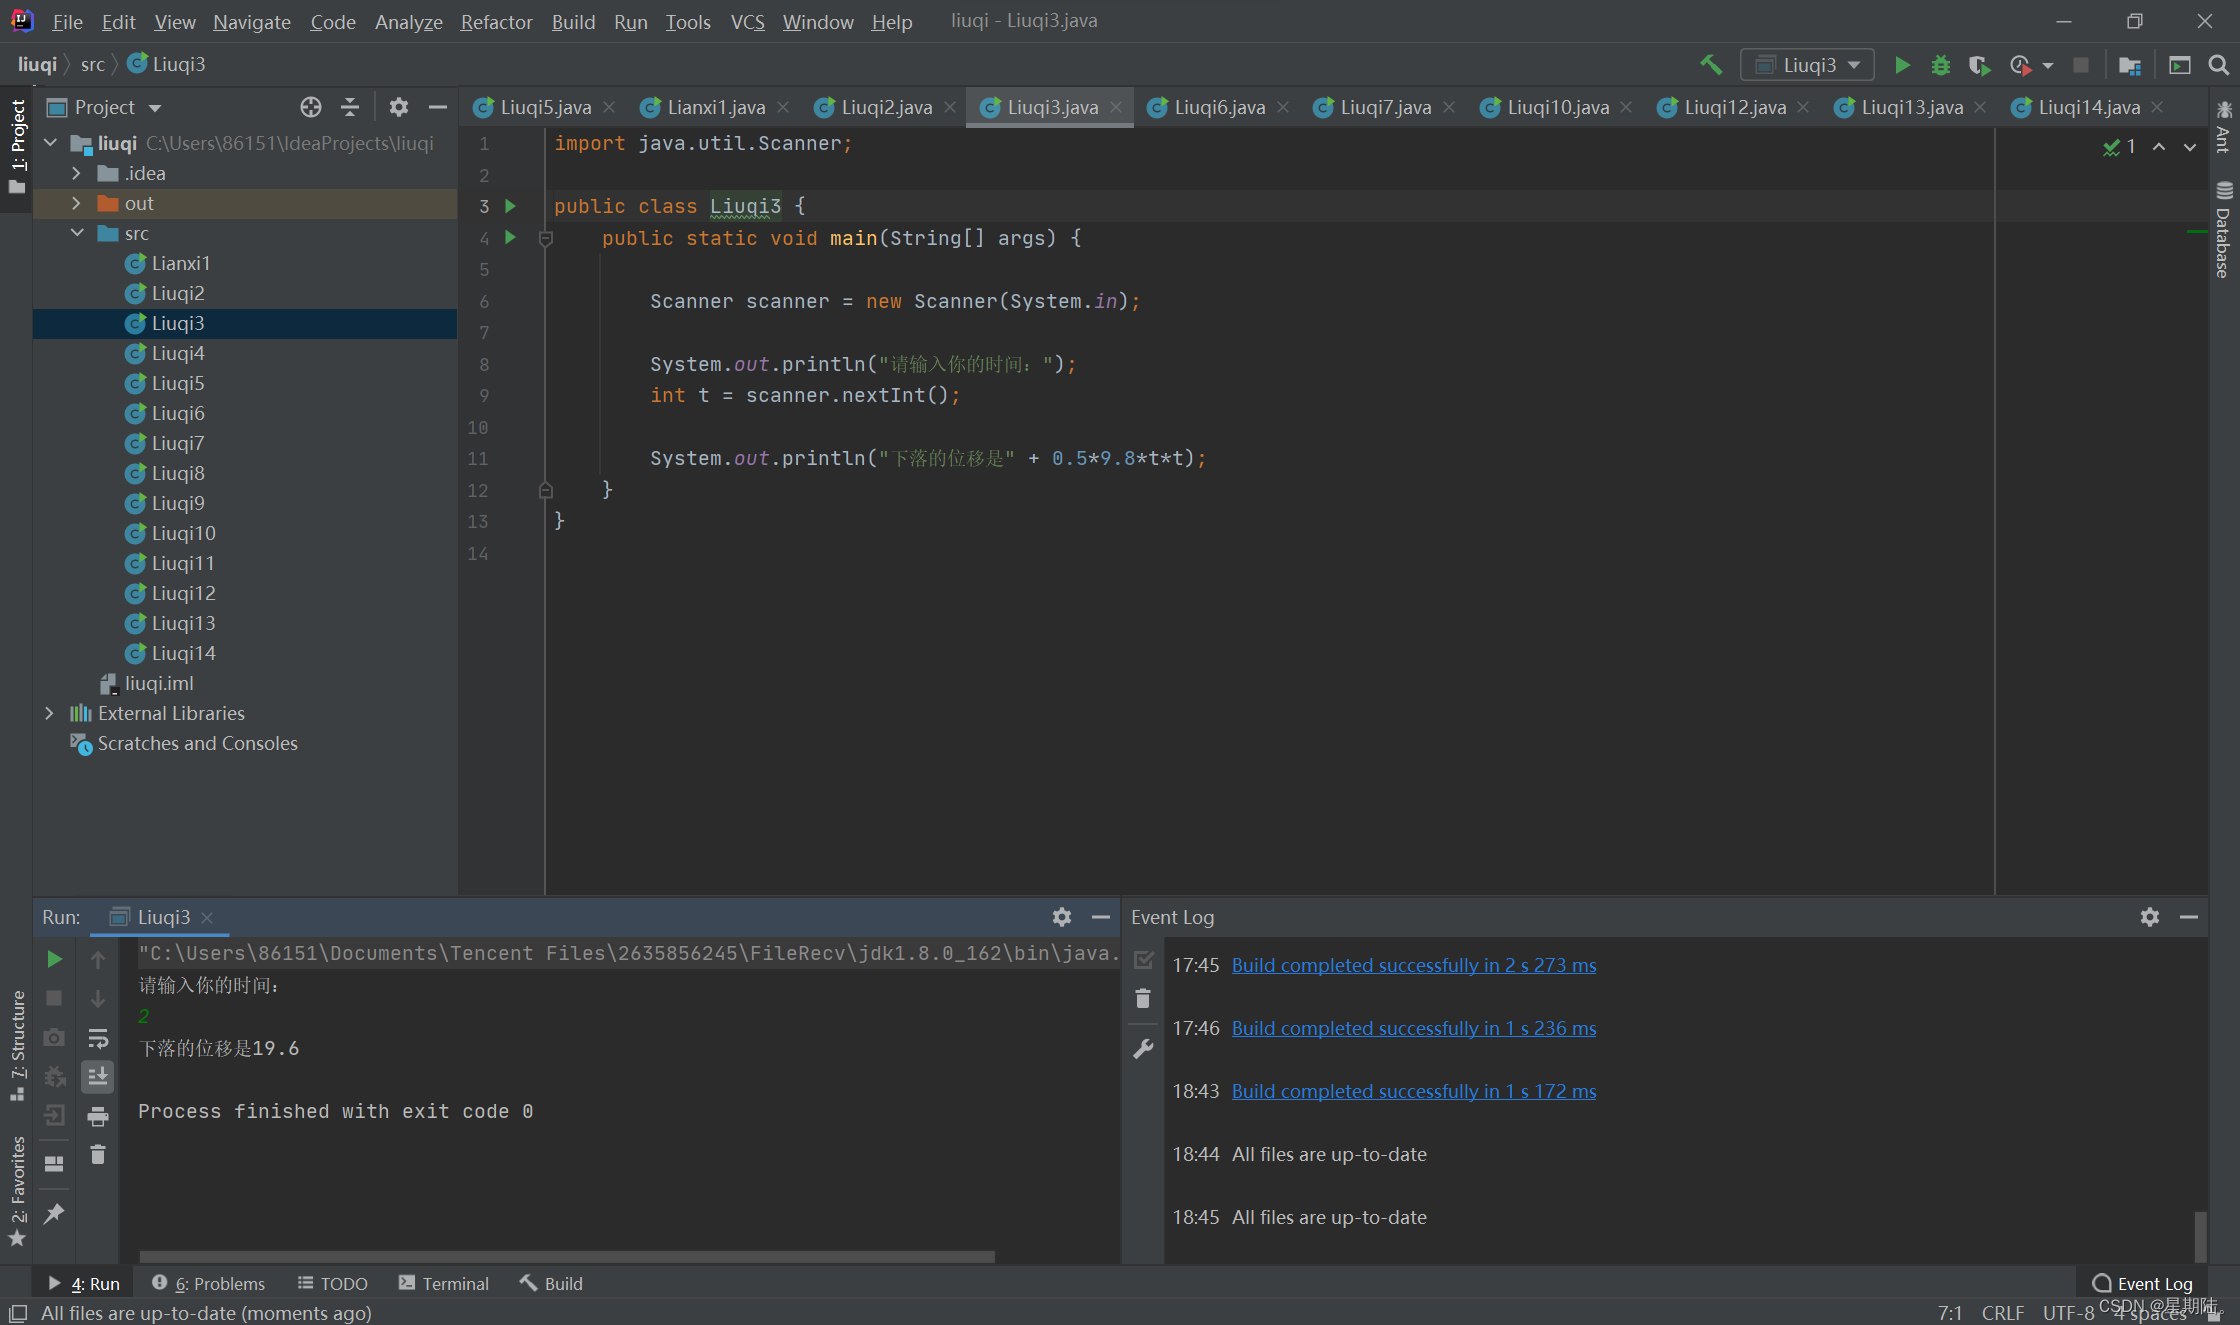Open the Event Log status bar button
This screenshot has width=2240, height=1325.
[x=2143, y=1283]
